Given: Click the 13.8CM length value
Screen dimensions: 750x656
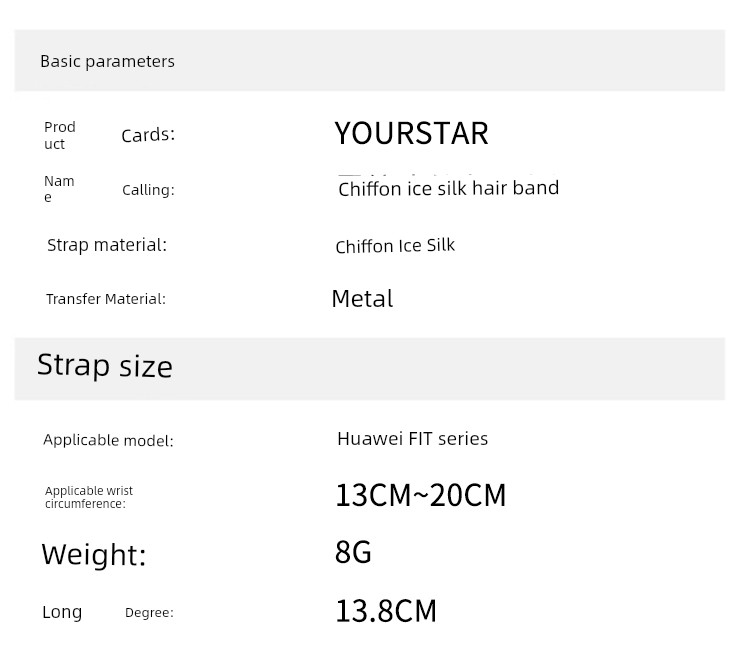Looking at the screenshot, I should coord(386,611).
